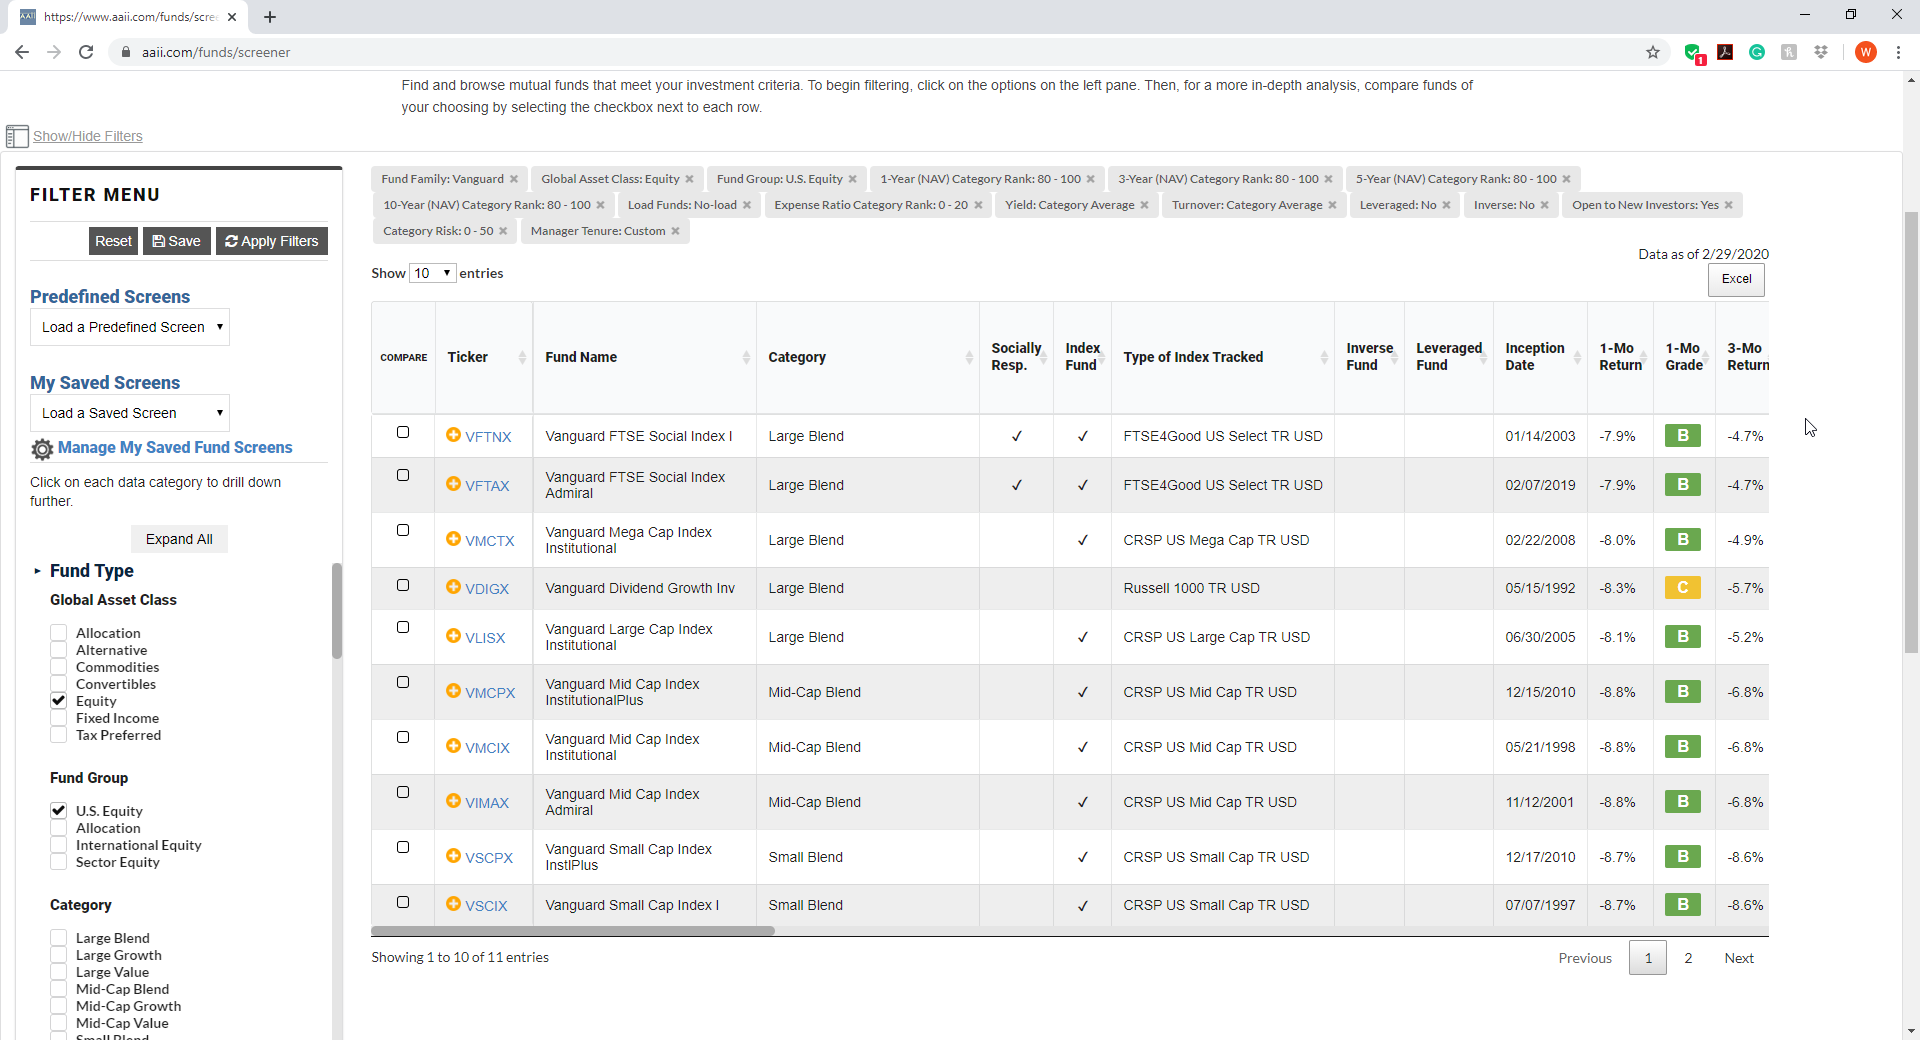Open the VSCIX ticker link

click(486, 905)
